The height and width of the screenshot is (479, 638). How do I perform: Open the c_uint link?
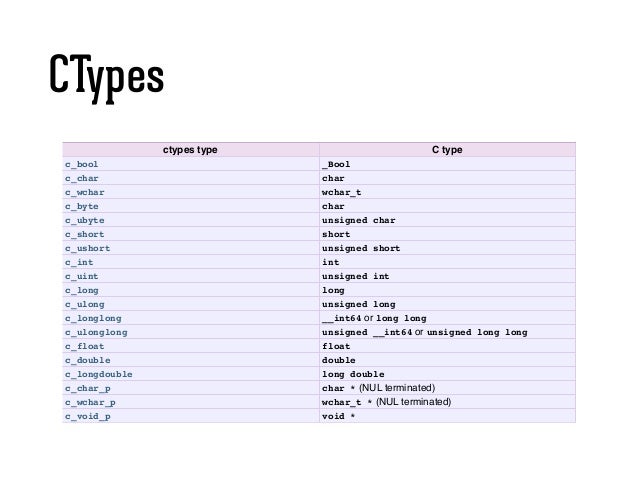[81, 276]
